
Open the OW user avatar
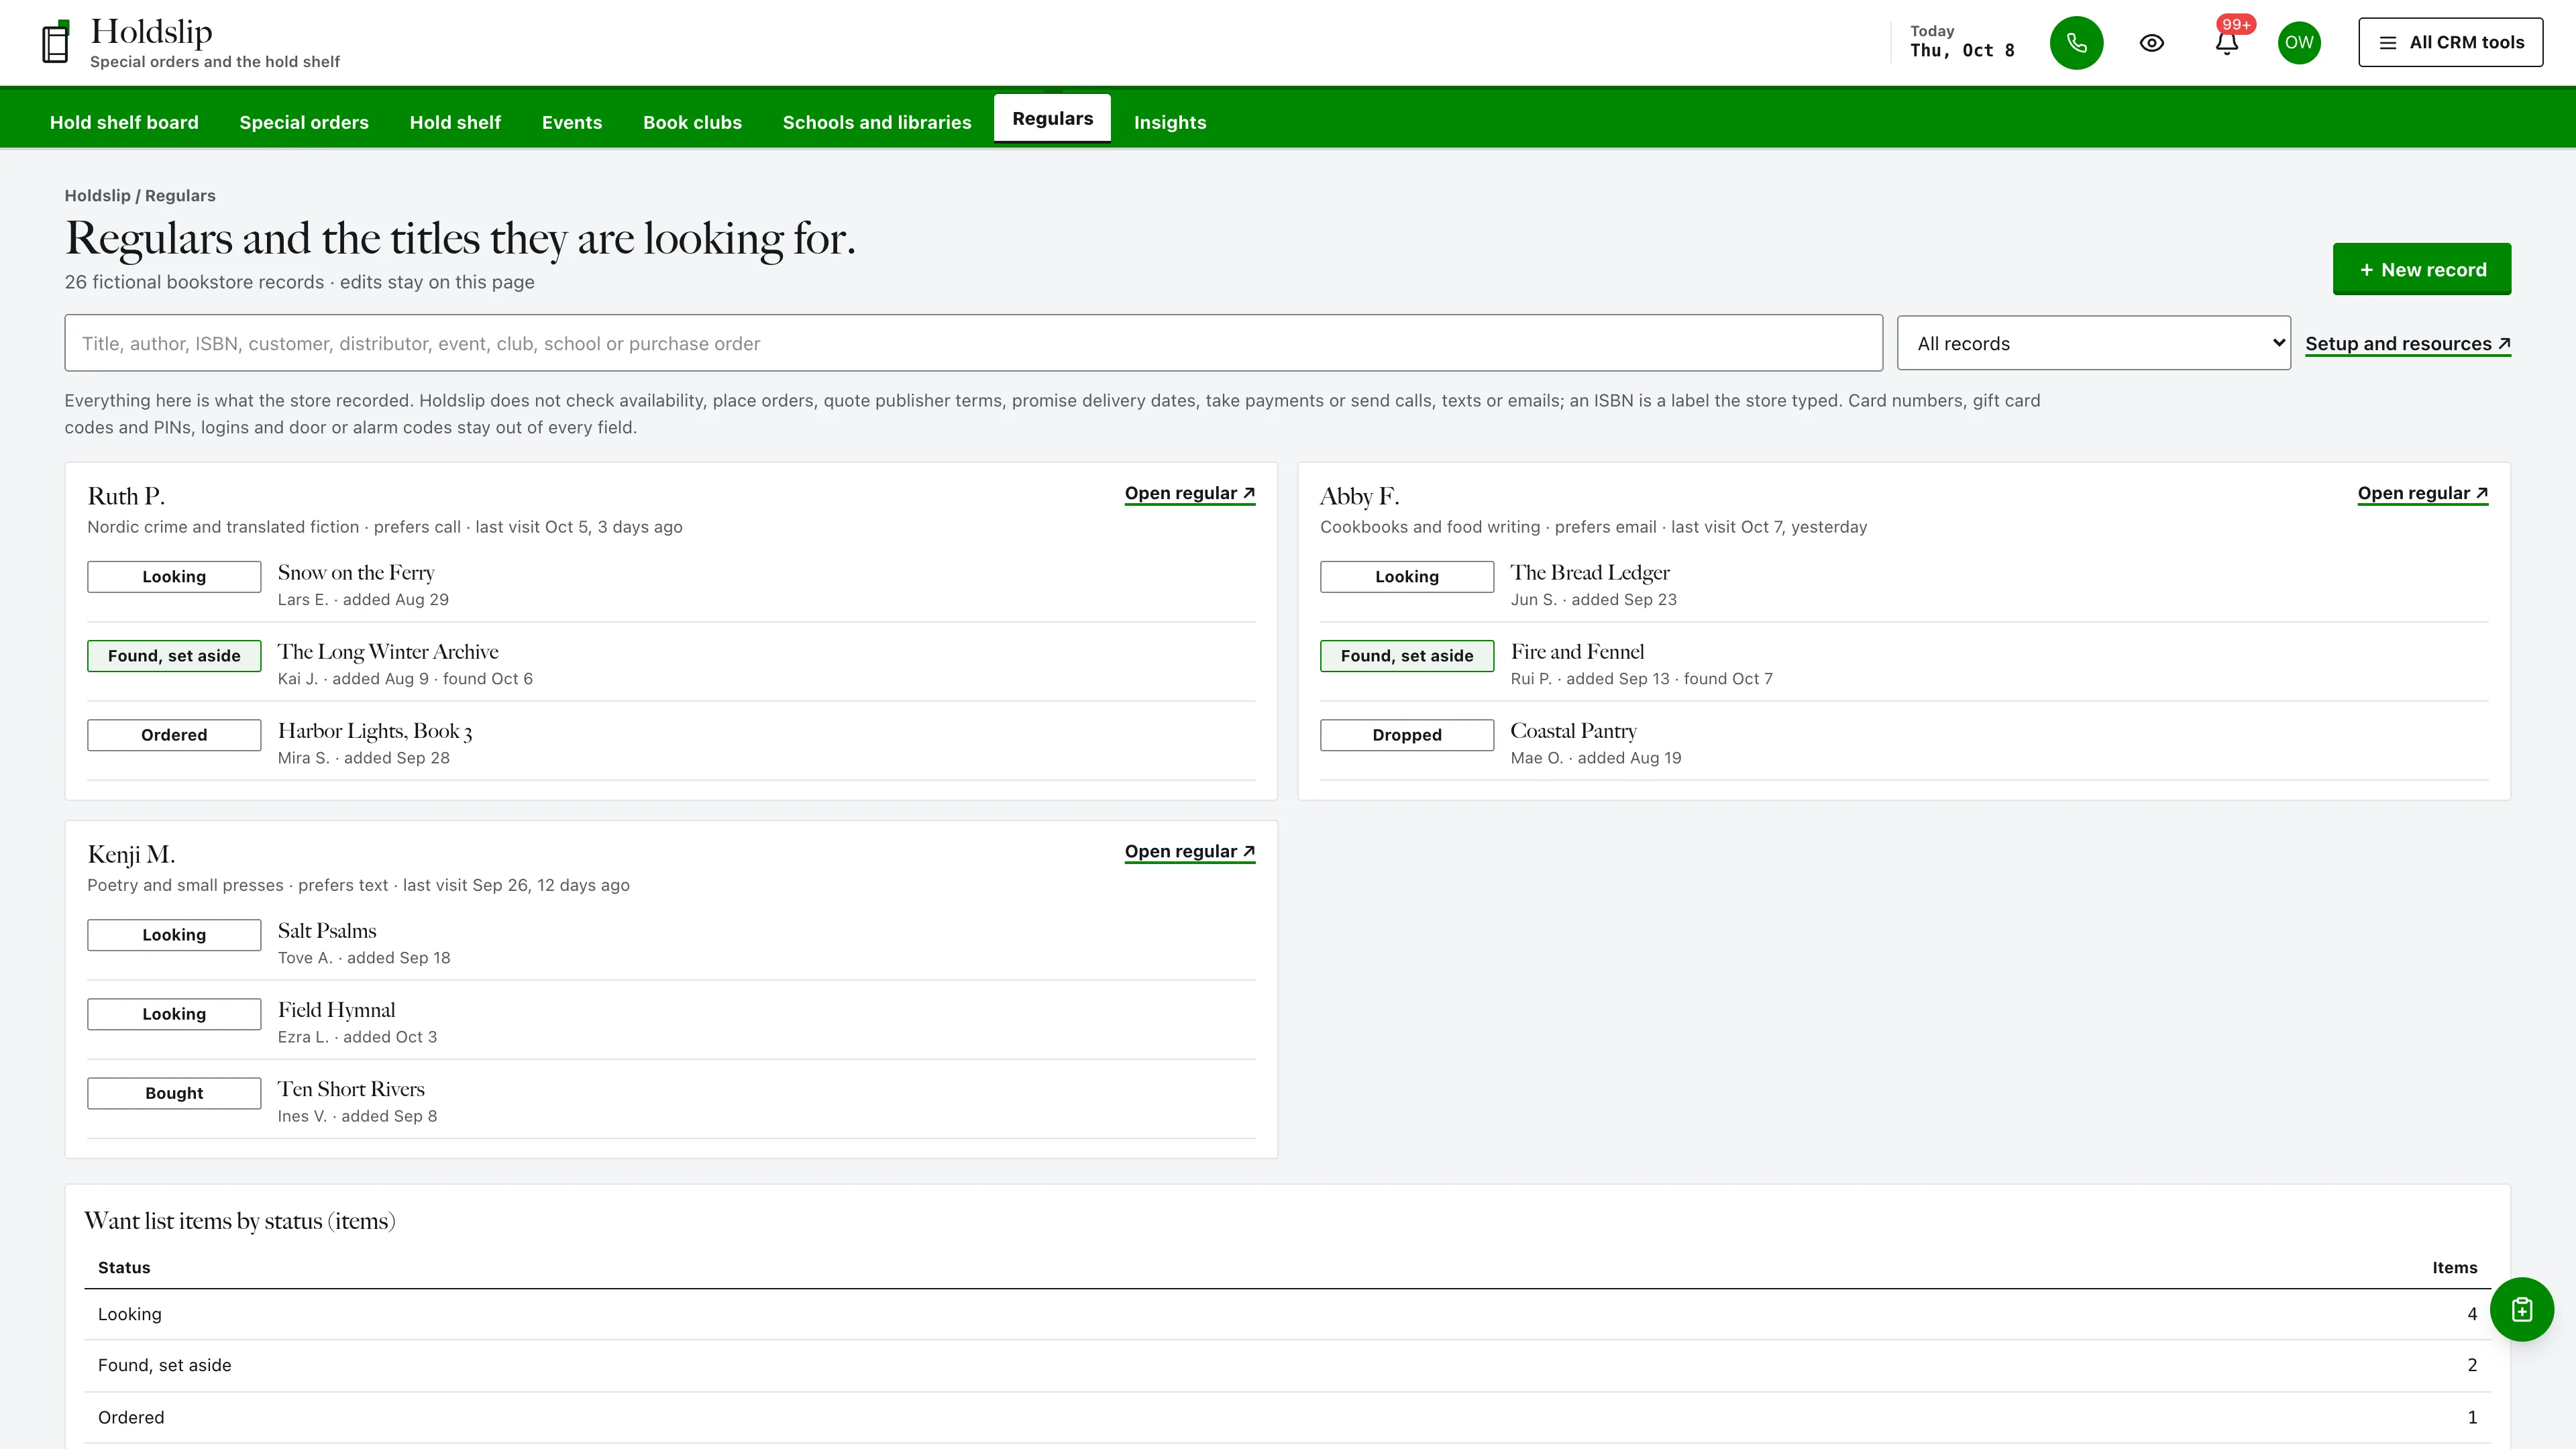(2298, 42)
